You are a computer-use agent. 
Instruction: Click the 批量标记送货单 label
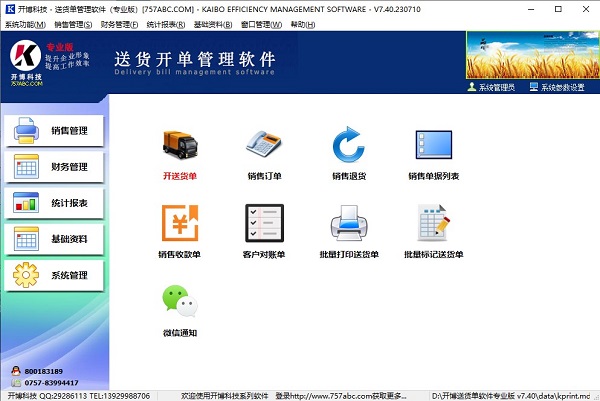click(434, 254)
